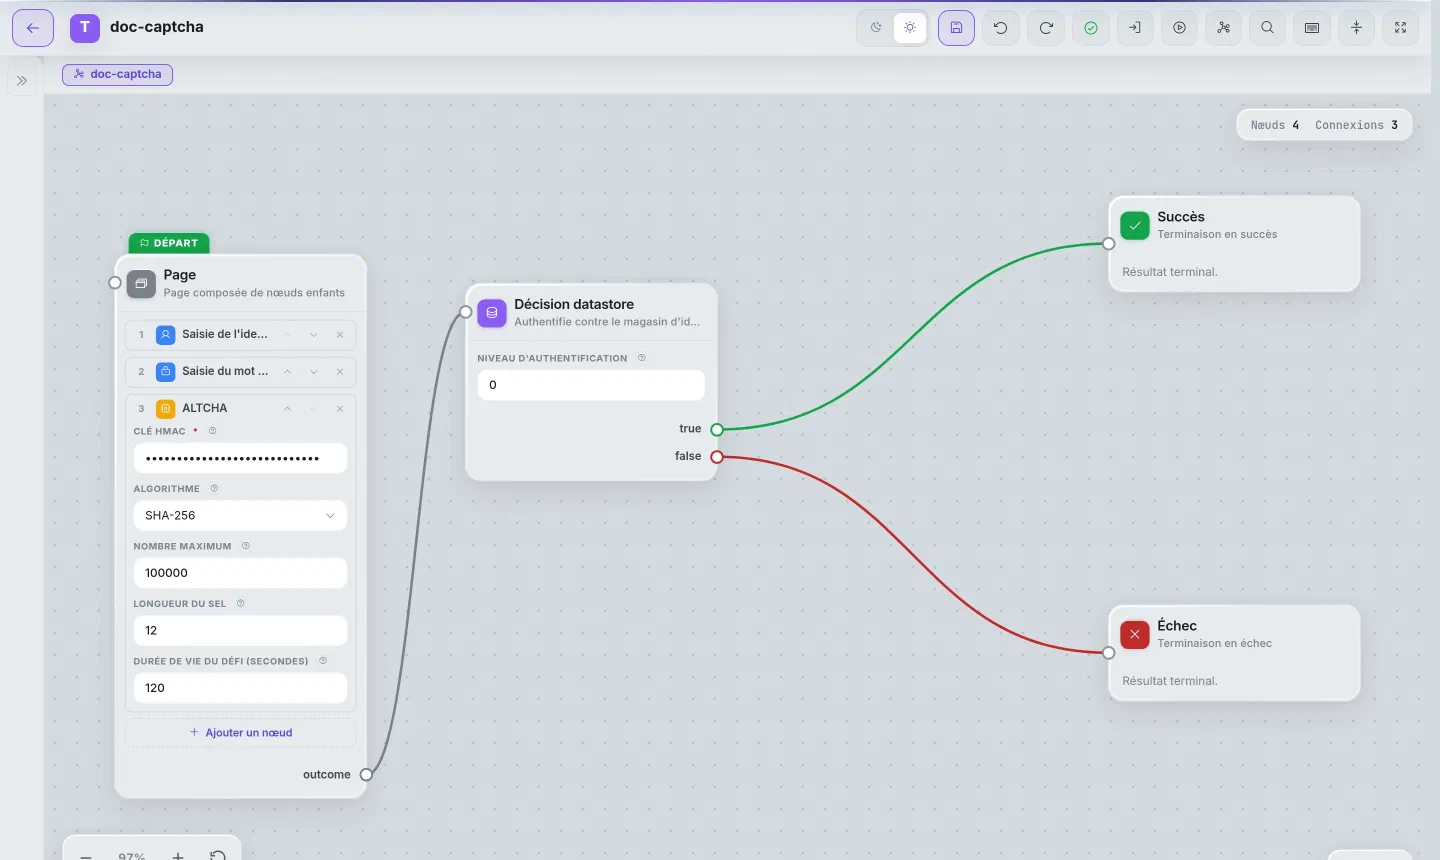
Task: Click the green true output port
Action: tap(717, 430)
